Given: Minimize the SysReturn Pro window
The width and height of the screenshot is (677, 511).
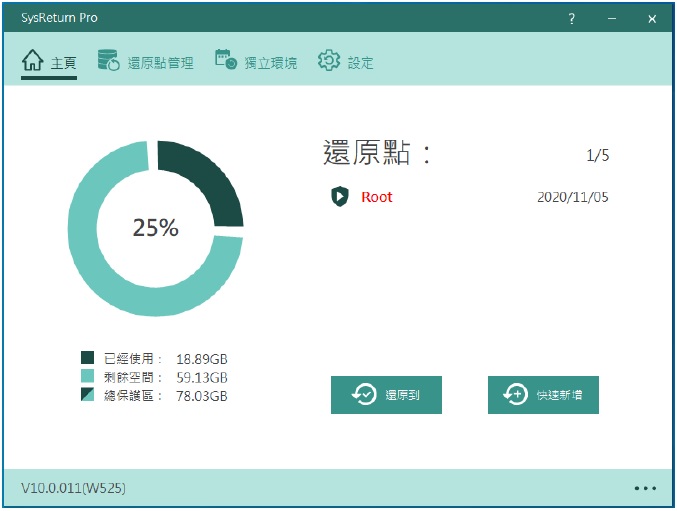Looking at the screenshot, I should click(612, 19).
